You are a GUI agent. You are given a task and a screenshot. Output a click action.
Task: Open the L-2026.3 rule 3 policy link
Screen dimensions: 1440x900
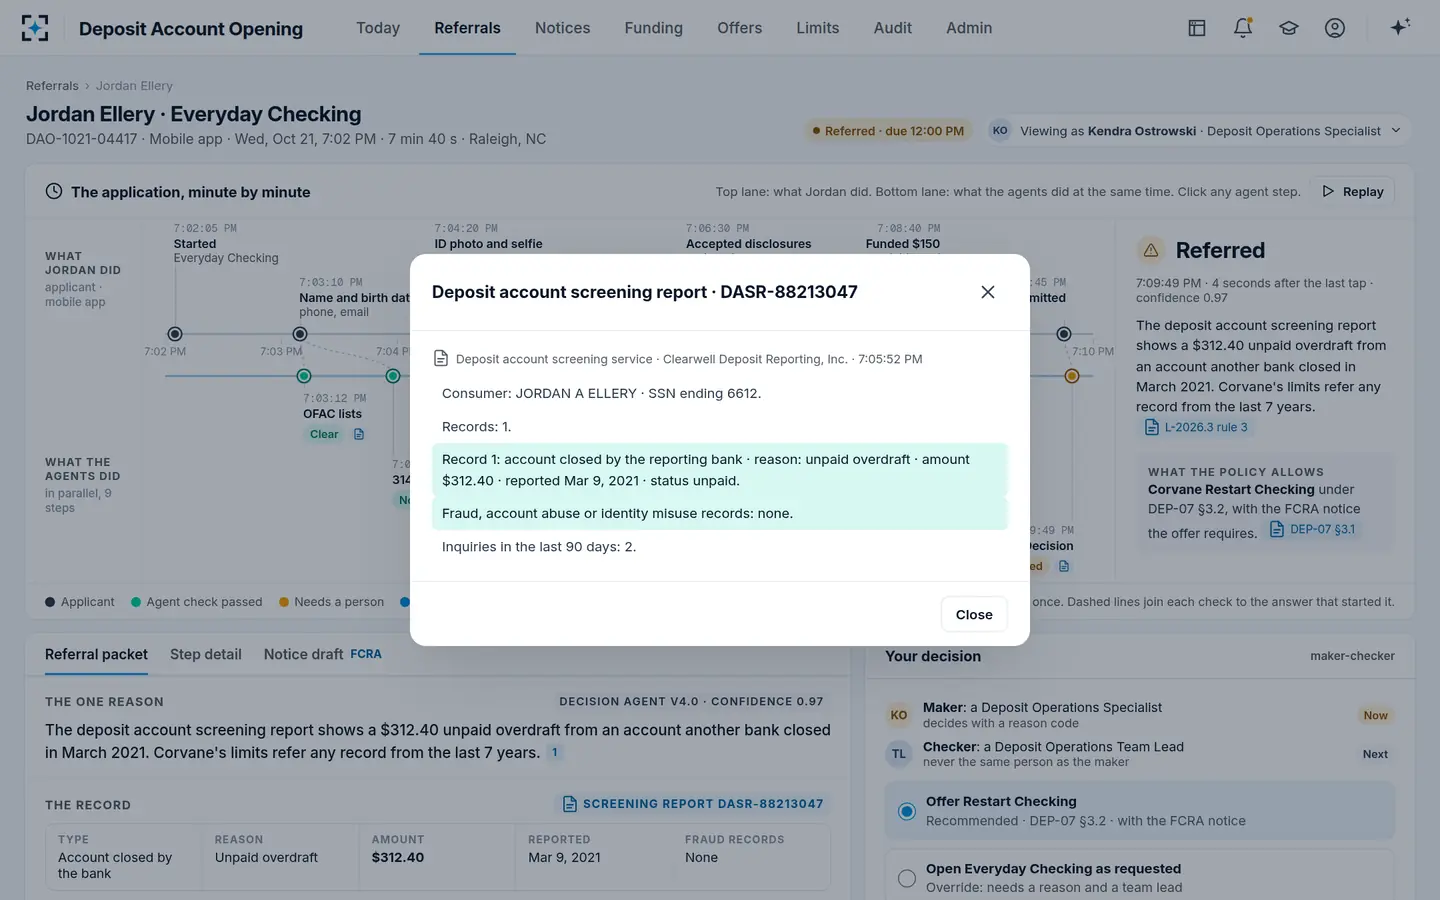pos(1196,427)
